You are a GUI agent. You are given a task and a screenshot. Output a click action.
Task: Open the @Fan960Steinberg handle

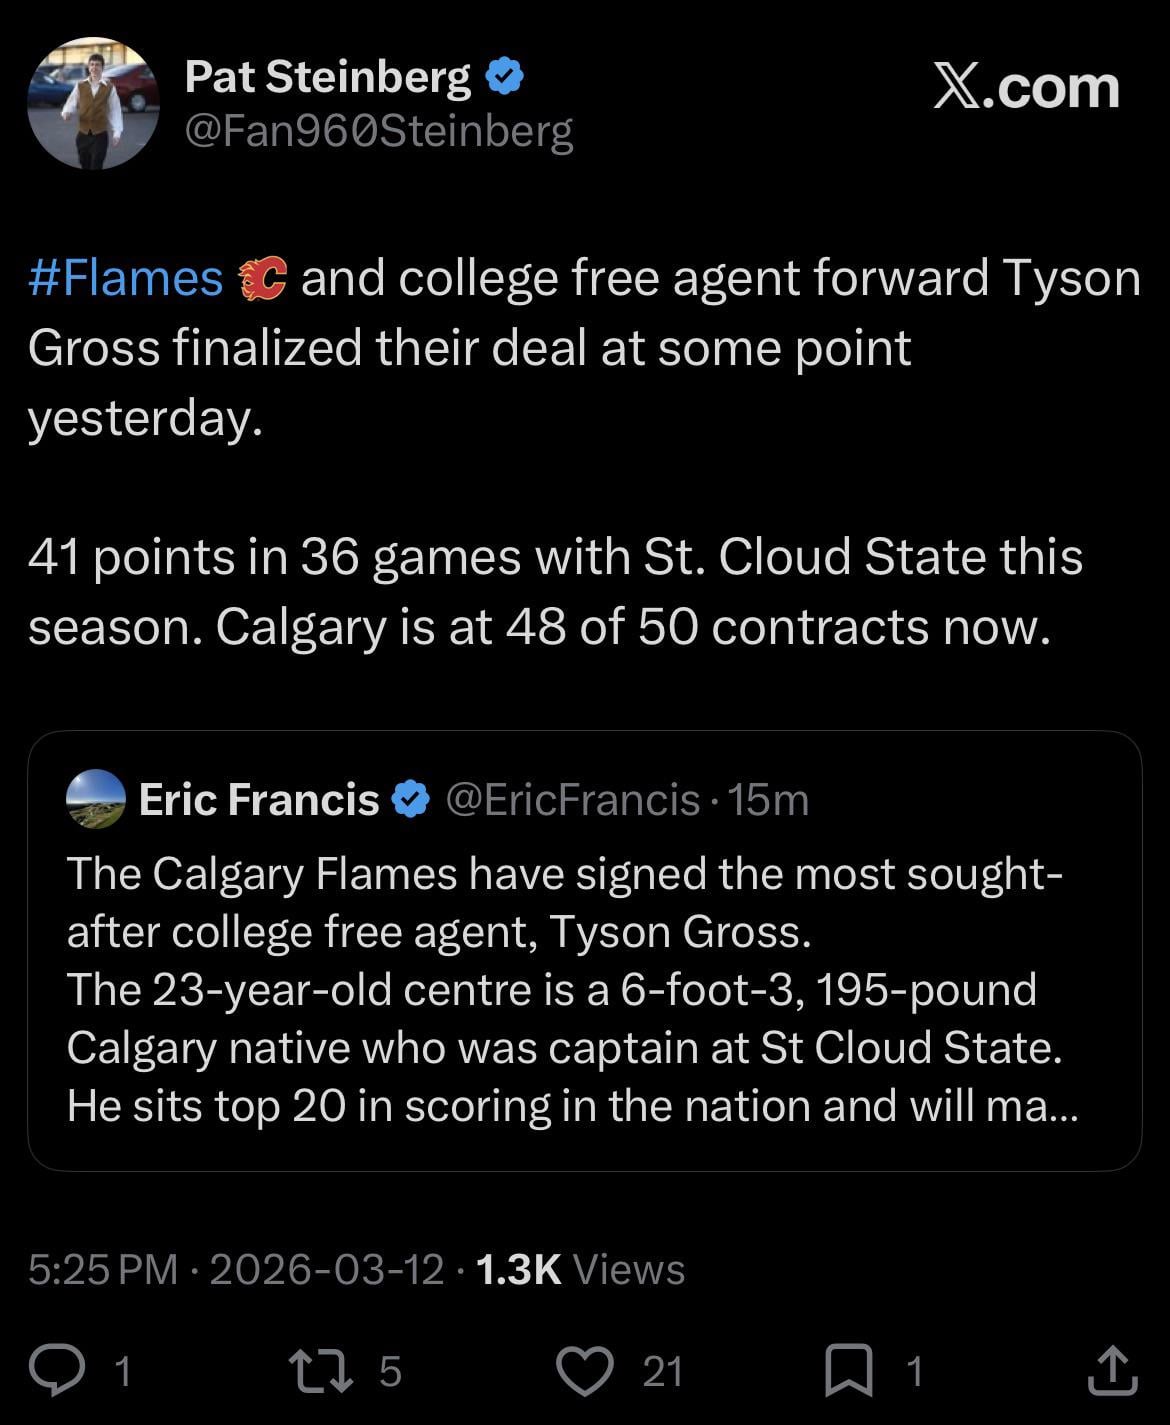click(379, 131)
